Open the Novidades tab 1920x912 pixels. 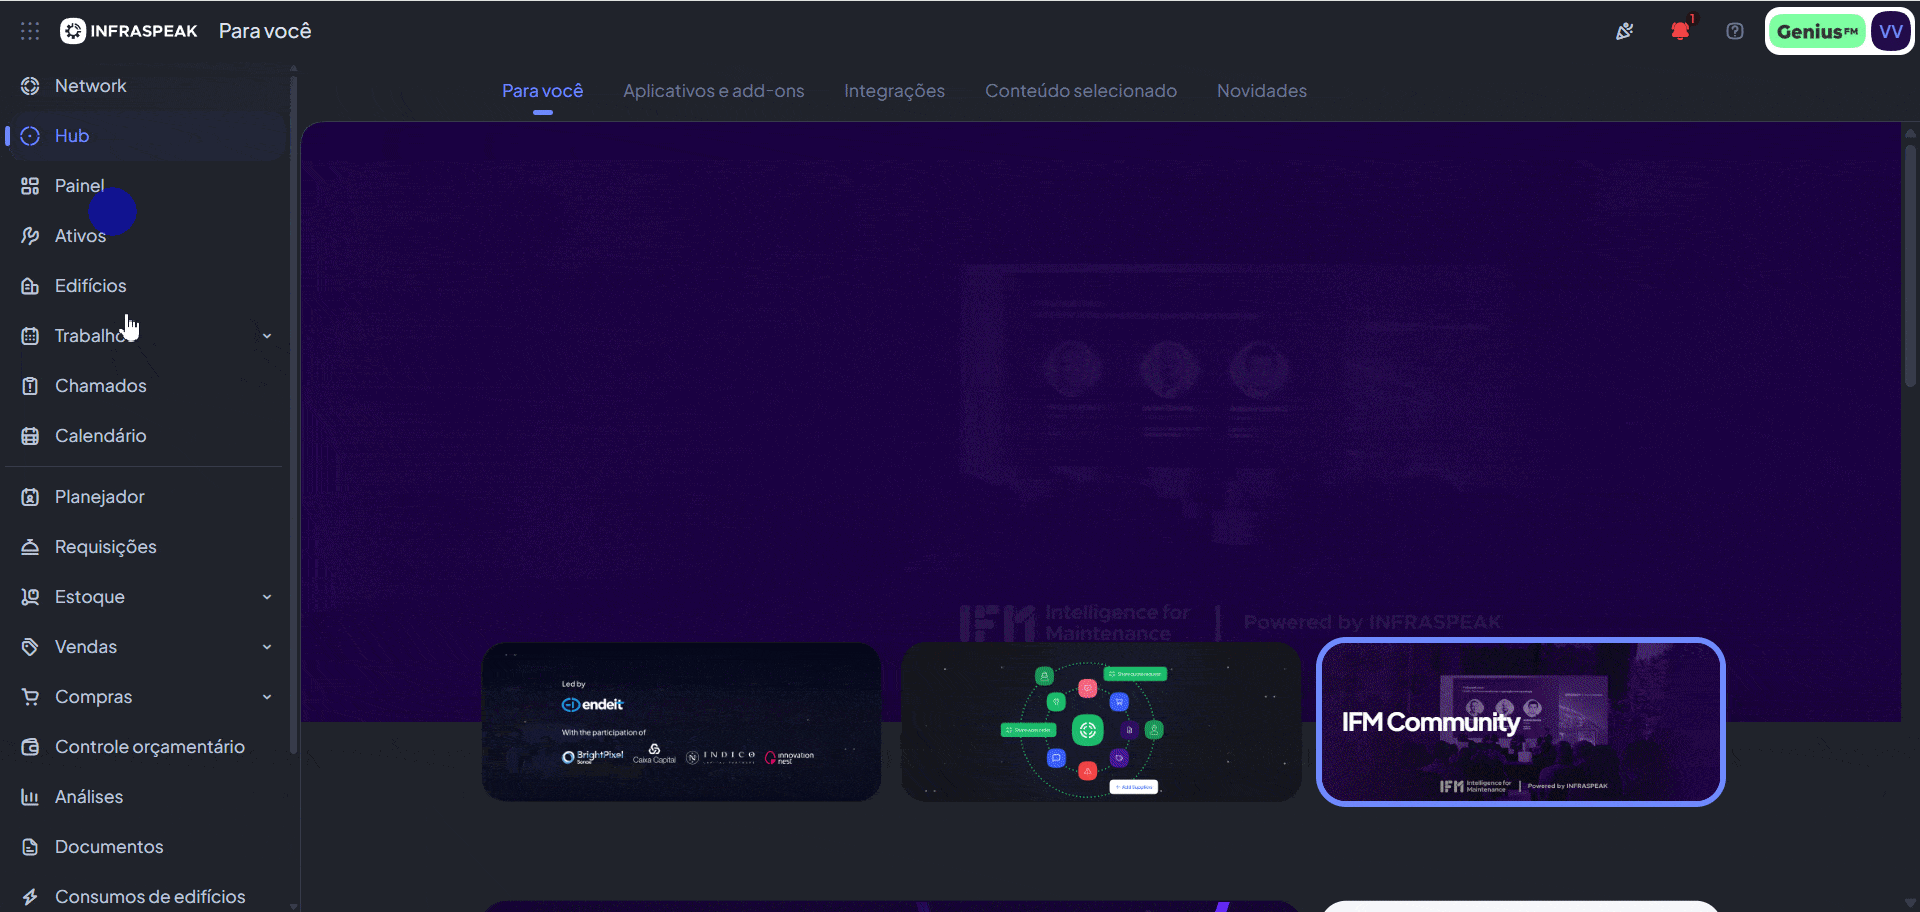tap(1261, 91)
